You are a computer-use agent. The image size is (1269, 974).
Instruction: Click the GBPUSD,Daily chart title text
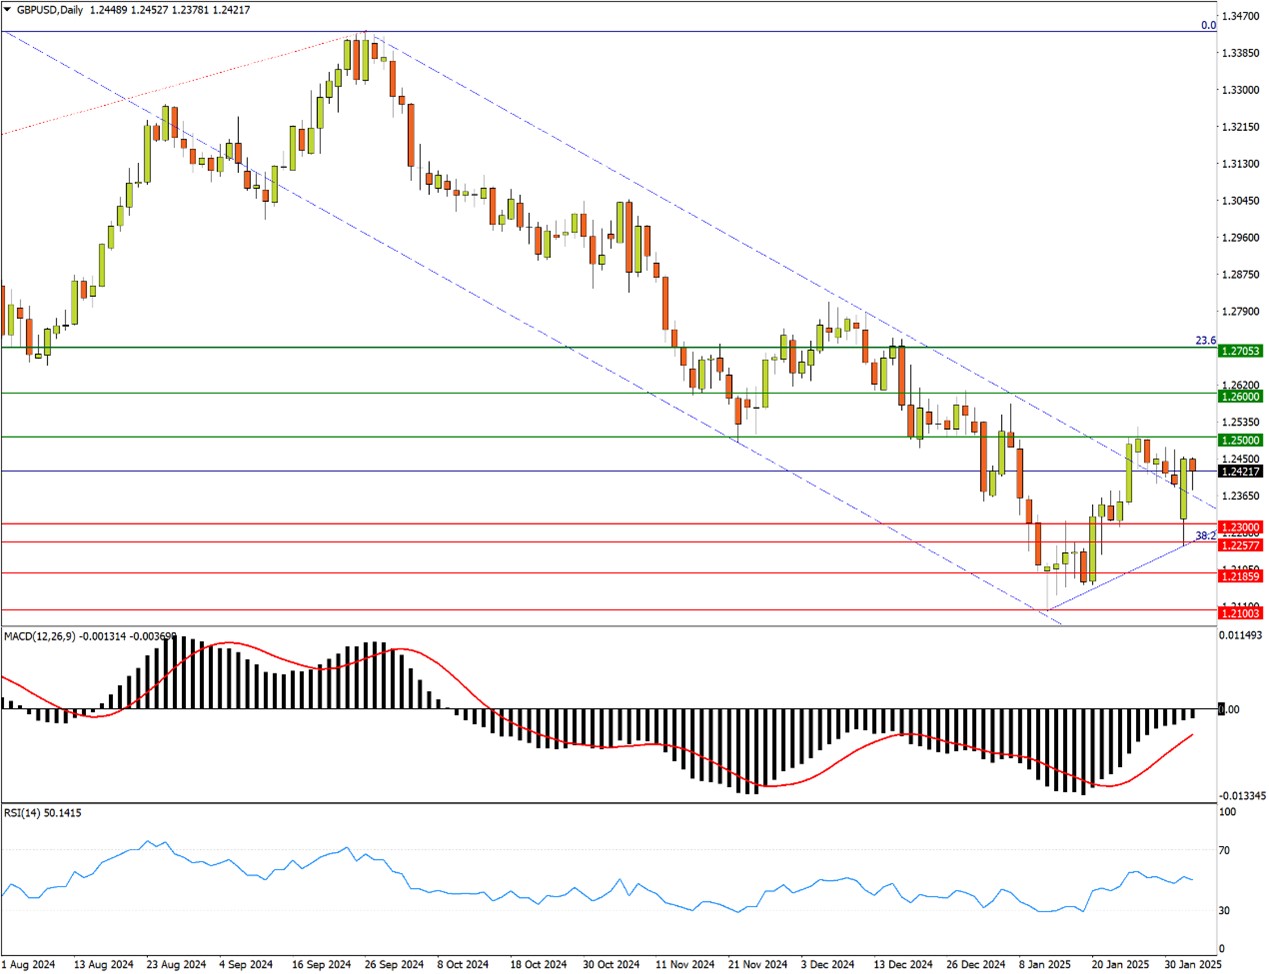click(50, 10)
